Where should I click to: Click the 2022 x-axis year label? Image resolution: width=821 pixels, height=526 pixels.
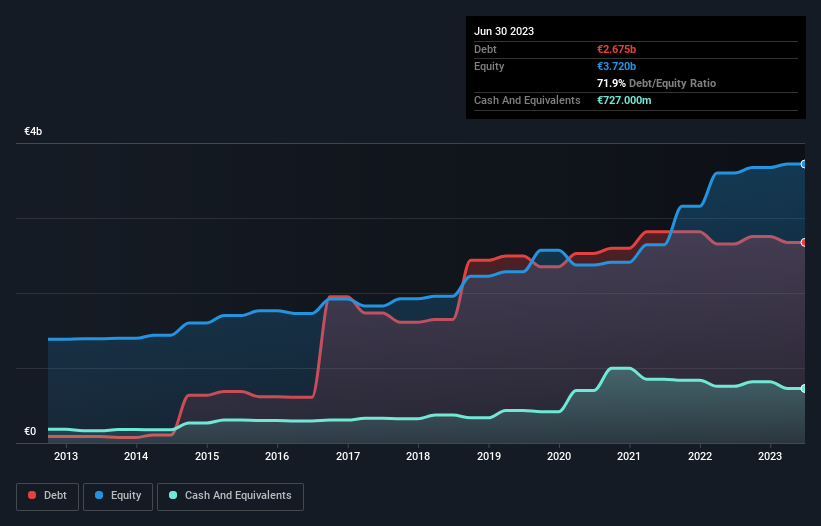click(700, 456)
